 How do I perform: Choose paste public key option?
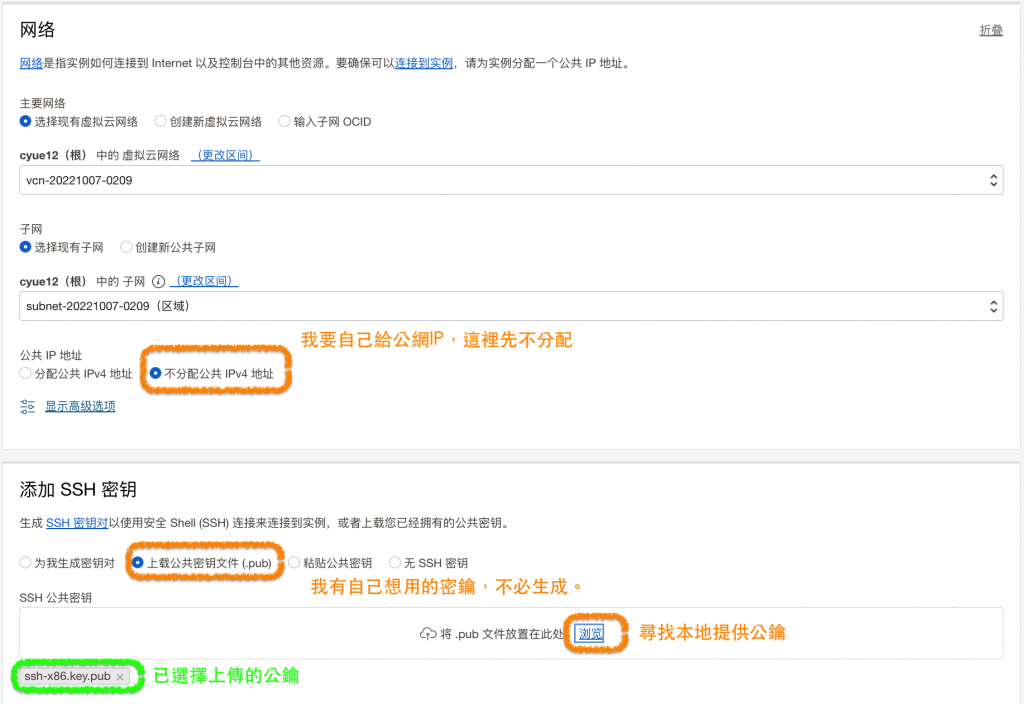pos(295,563)
